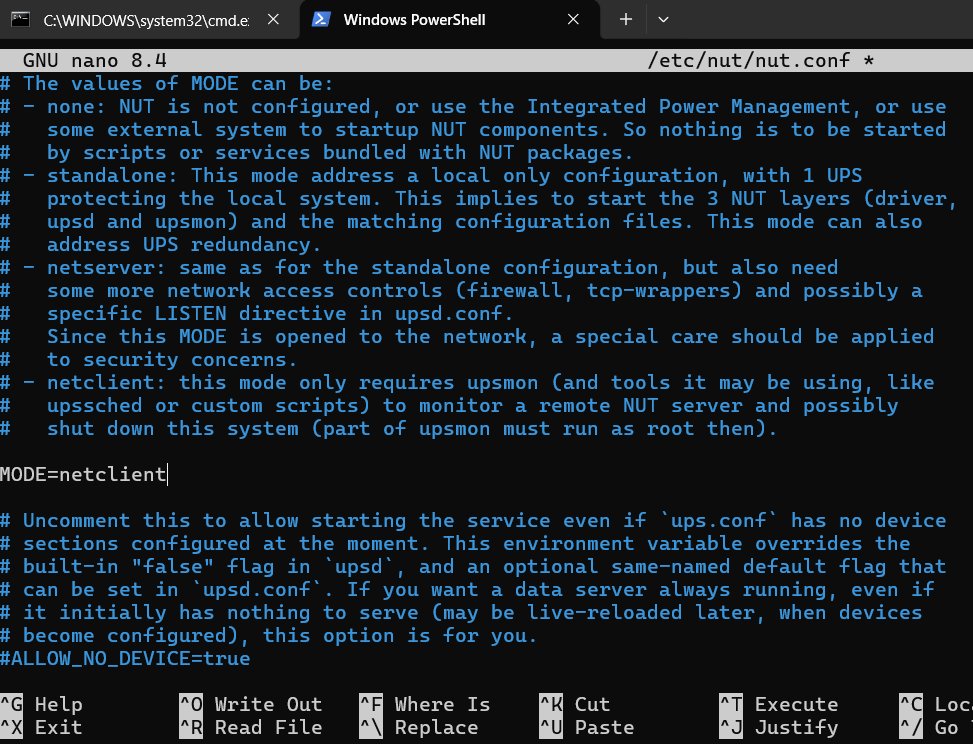The height and width of the screenshot is (744, 973).
Task: Click the PowerShell icon on the active tab
Action: click(322, 19)
